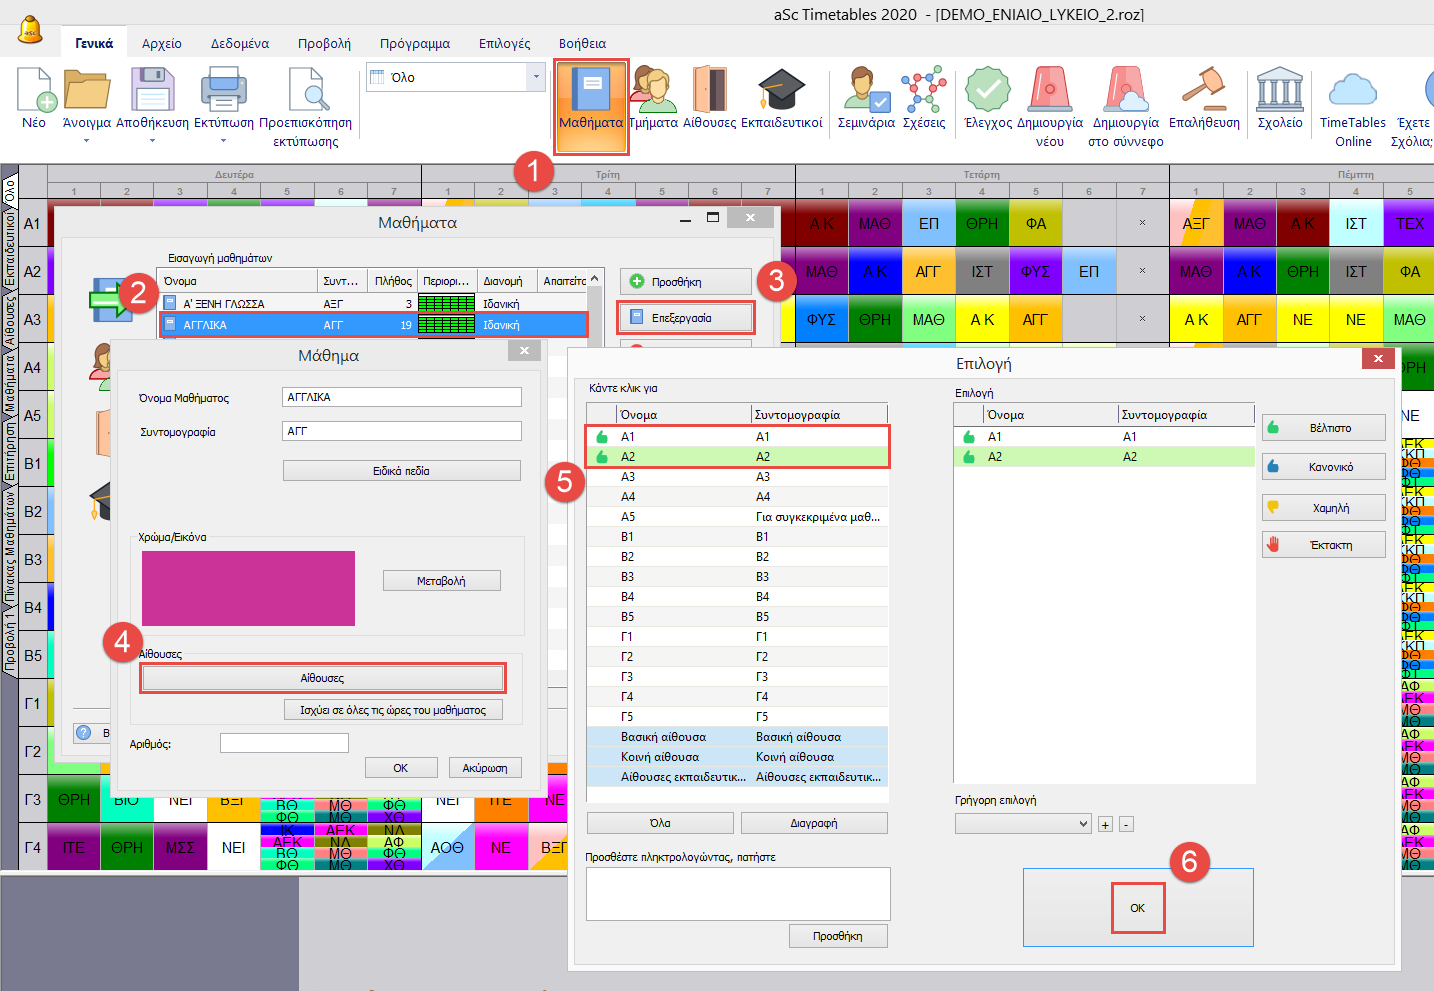The height and width of the screenshot is (991, 1434).
Task: Open Σεμινάρια from the toolbar
Action: coord(866,97)
